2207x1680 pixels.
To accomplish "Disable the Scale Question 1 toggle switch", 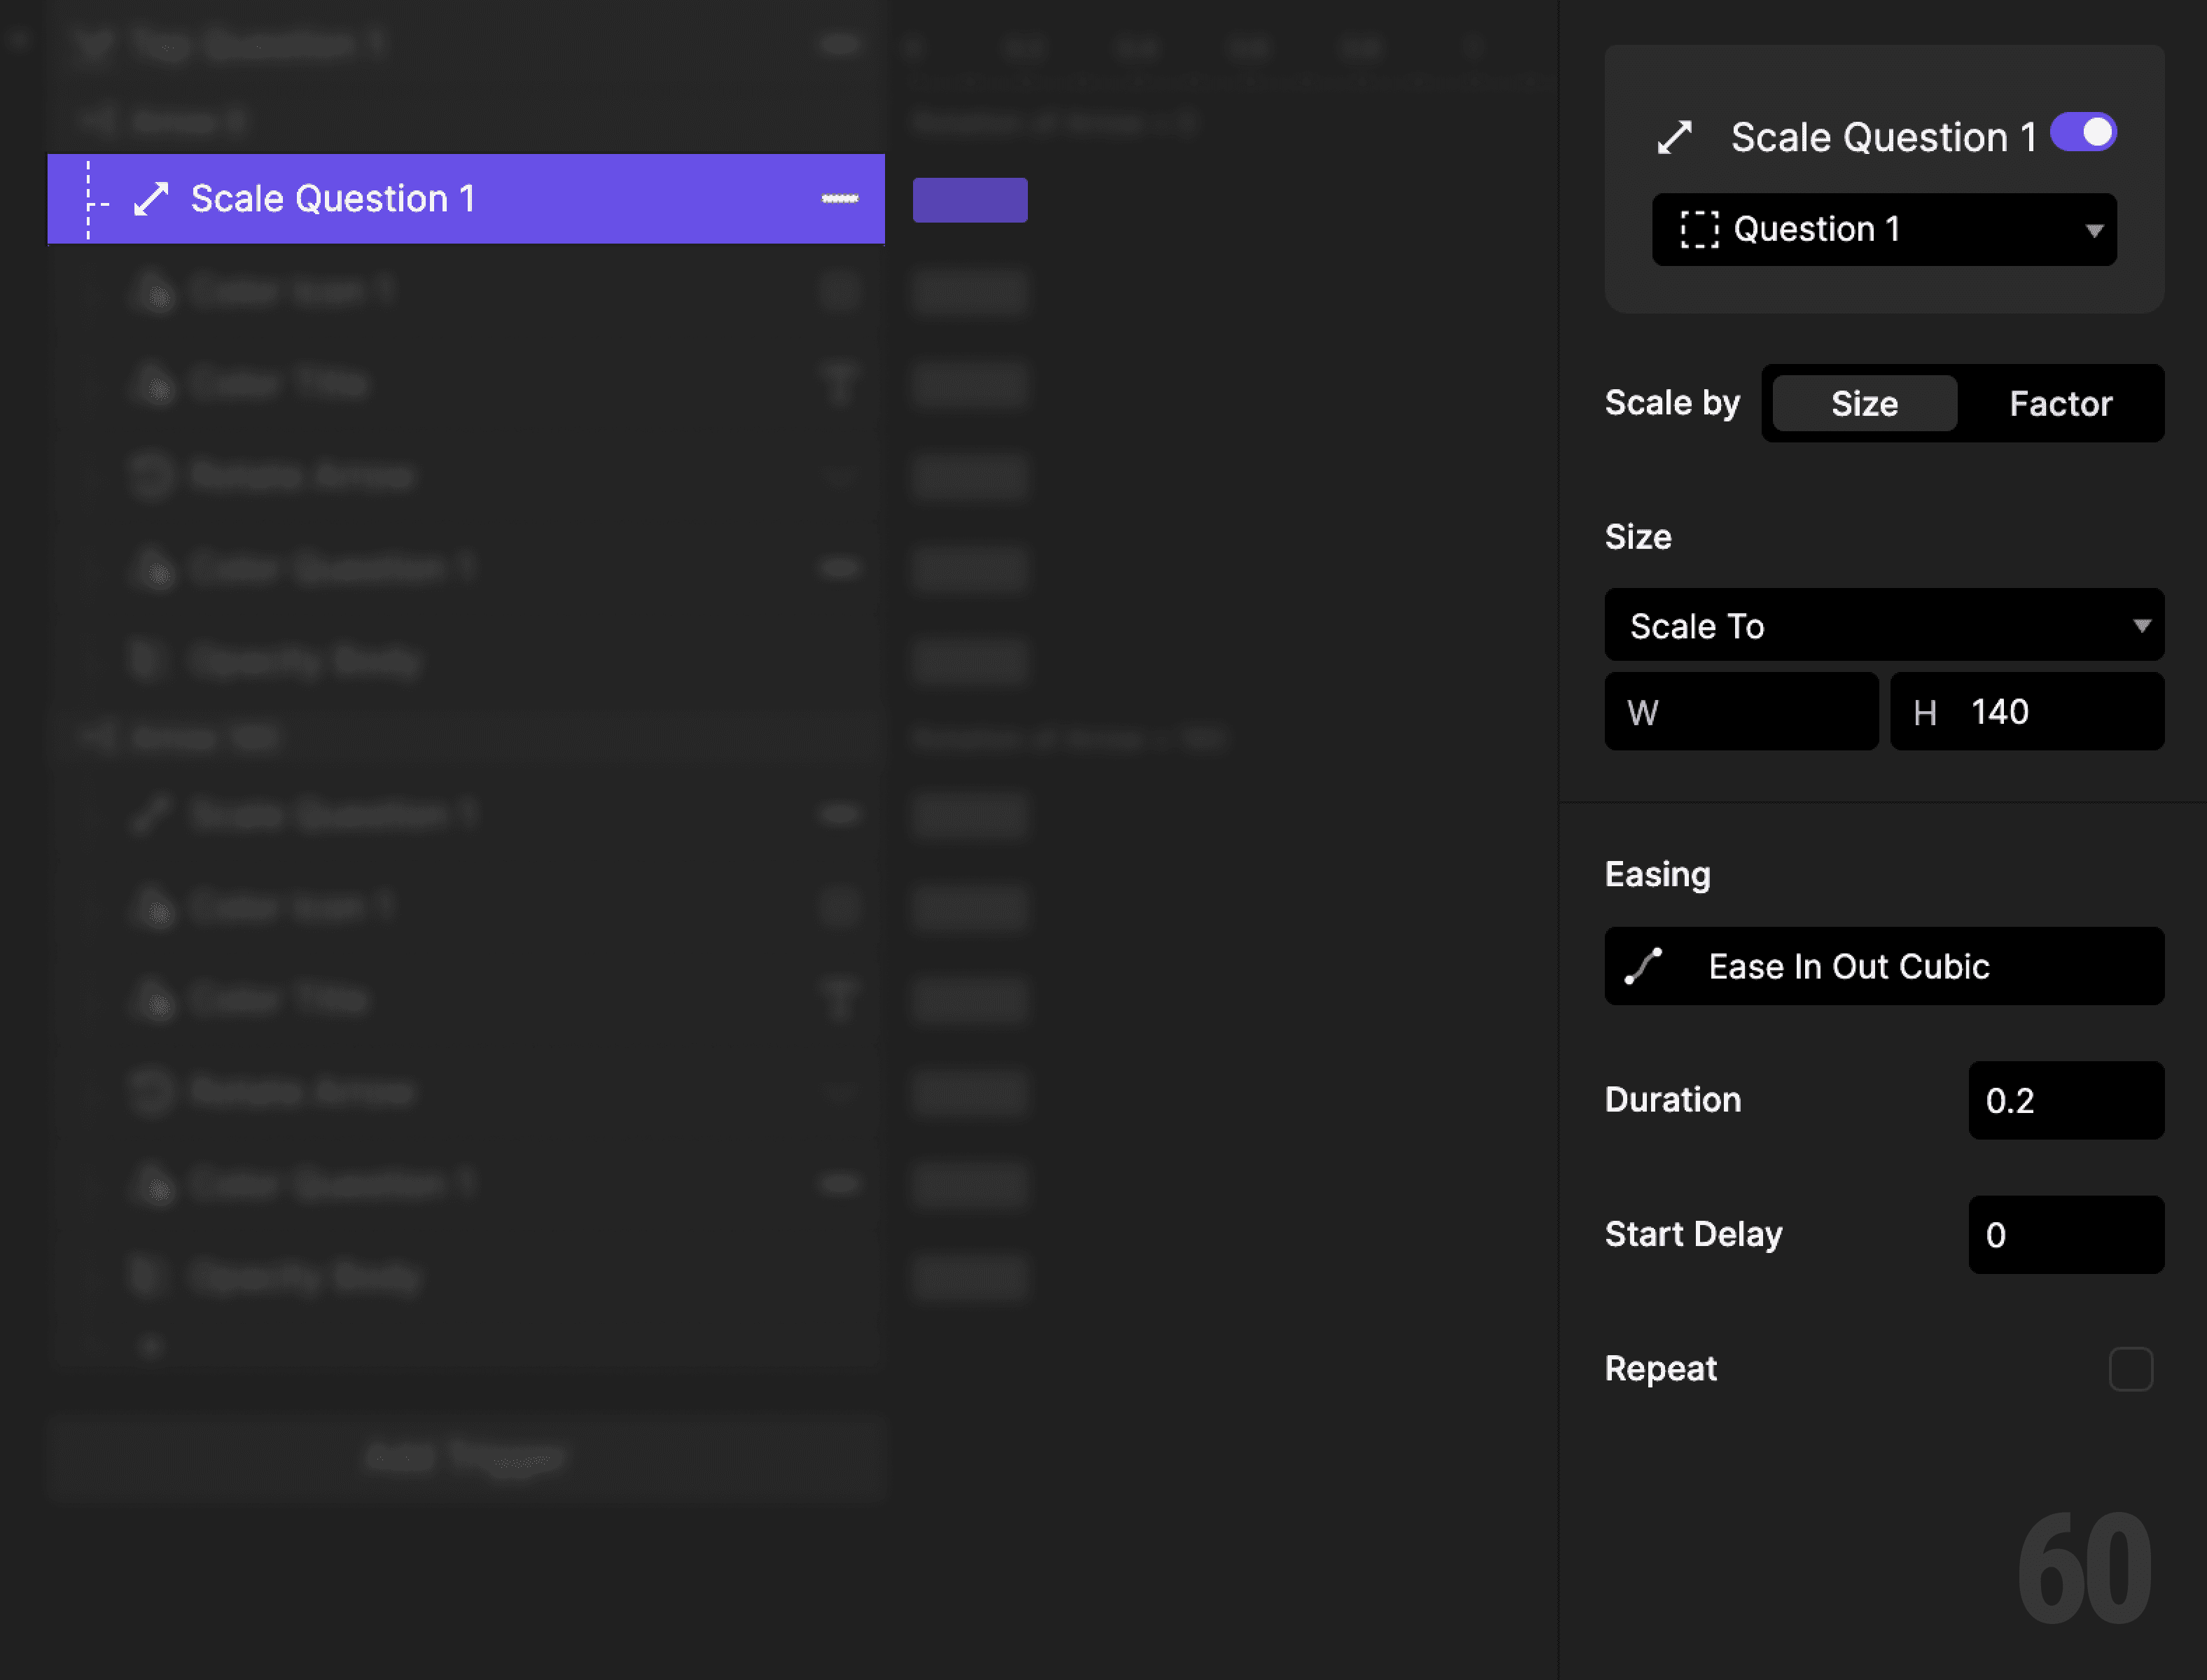I will click(x=2082, y=131).
